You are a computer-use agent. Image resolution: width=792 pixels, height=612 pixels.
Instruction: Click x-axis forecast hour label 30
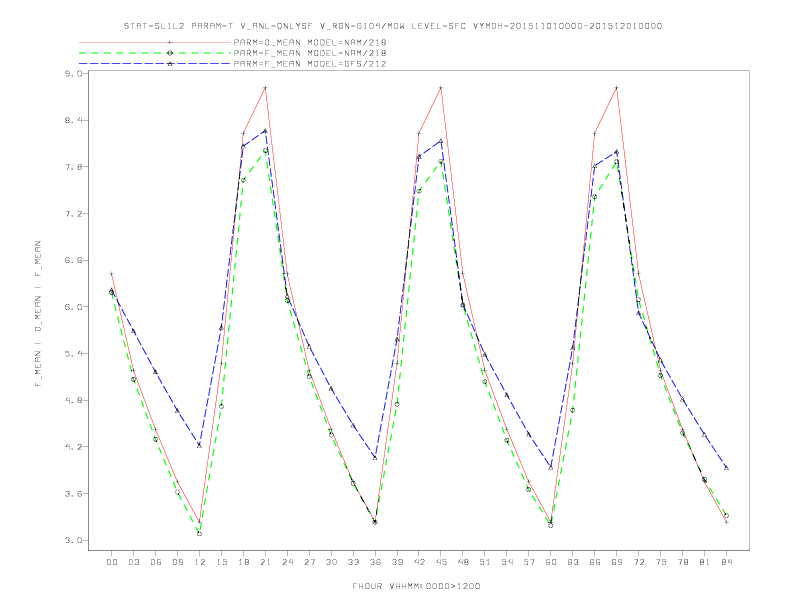tap(331, 562)
